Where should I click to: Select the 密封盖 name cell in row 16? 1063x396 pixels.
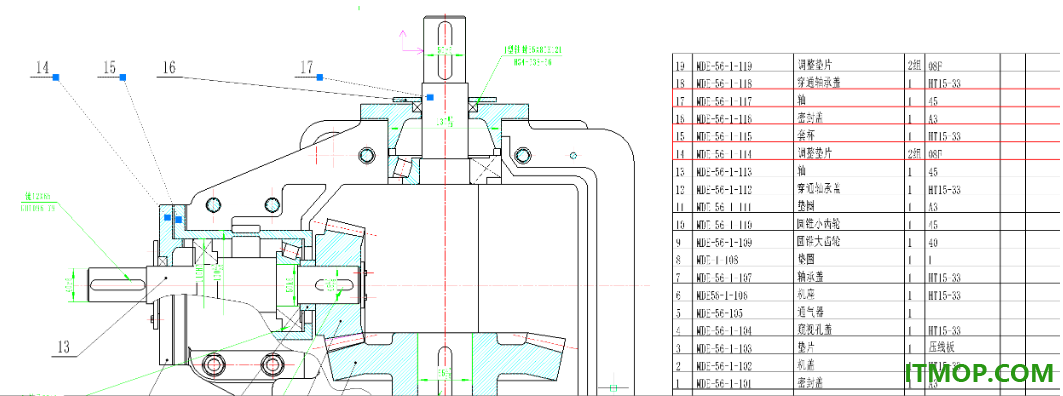click(x=811, y=119)
